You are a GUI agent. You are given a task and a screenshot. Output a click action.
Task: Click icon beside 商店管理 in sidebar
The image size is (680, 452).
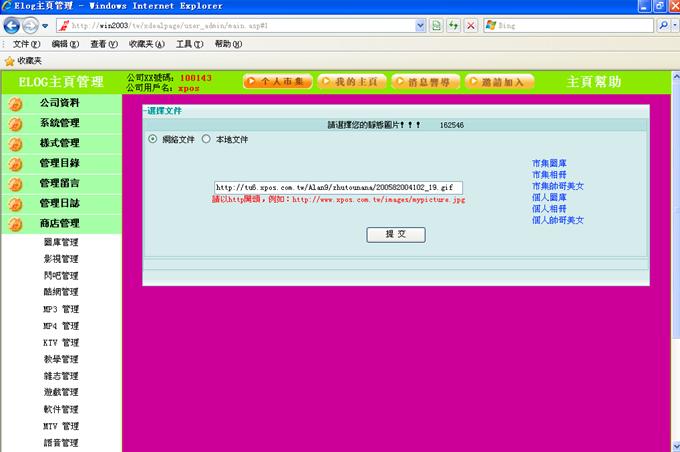point(15,224)
